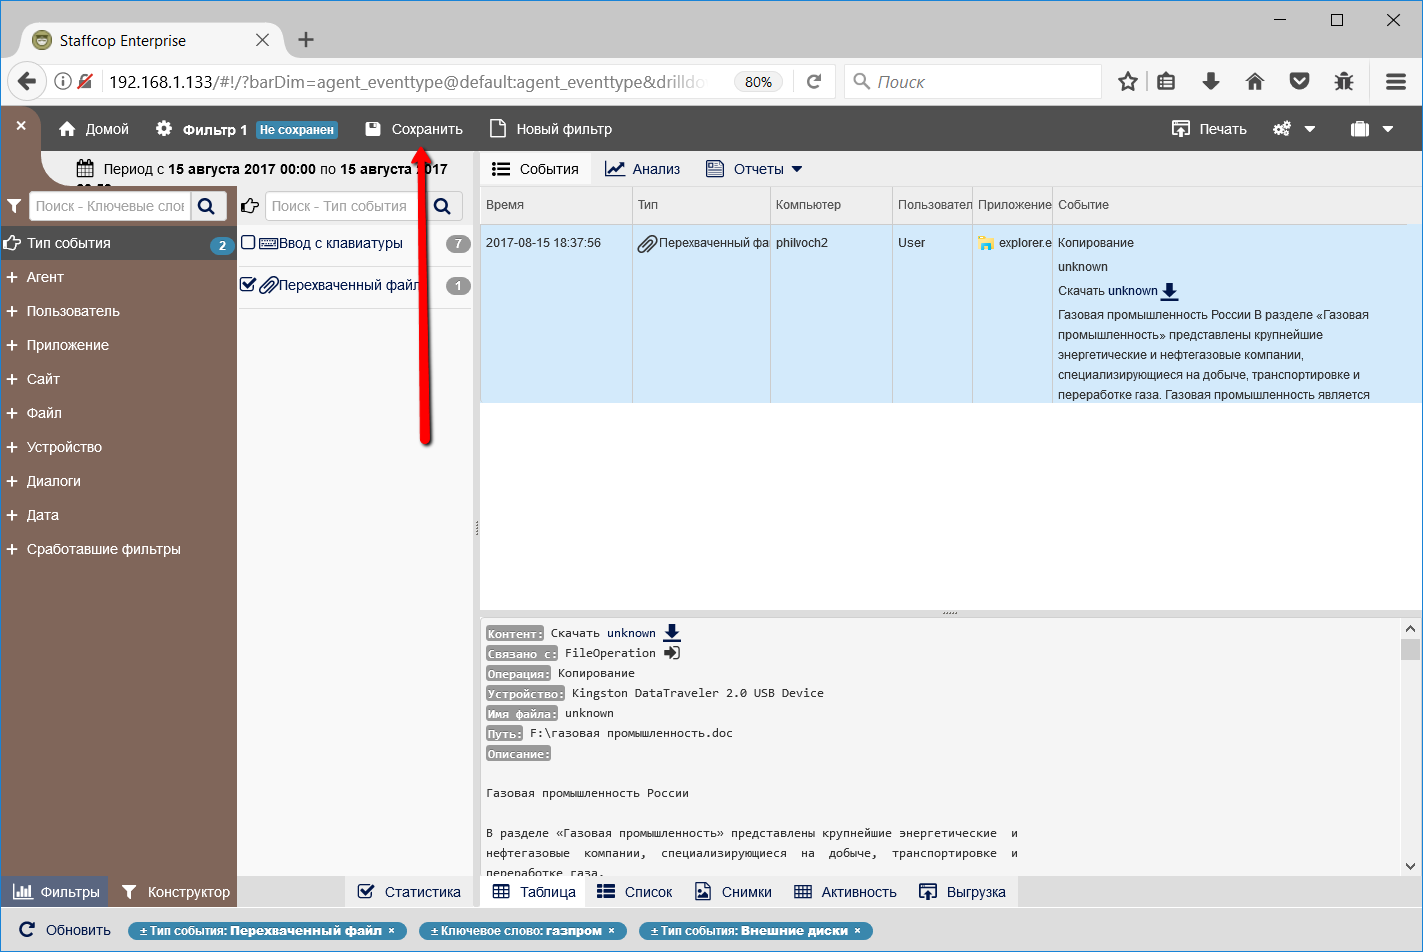Toggle the Статистика checkbox
Image resolution: width=1423 pixels, height=952 pixels.
[x=366, y=892]
